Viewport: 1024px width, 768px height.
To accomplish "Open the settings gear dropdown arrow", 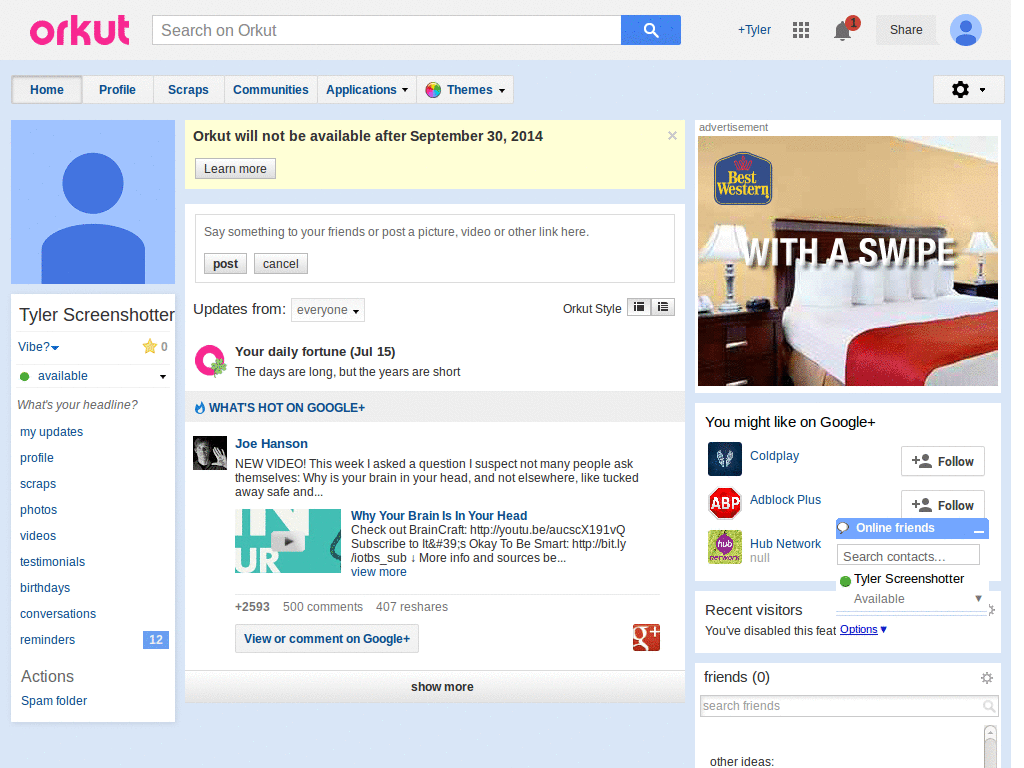I will point(982,90).
